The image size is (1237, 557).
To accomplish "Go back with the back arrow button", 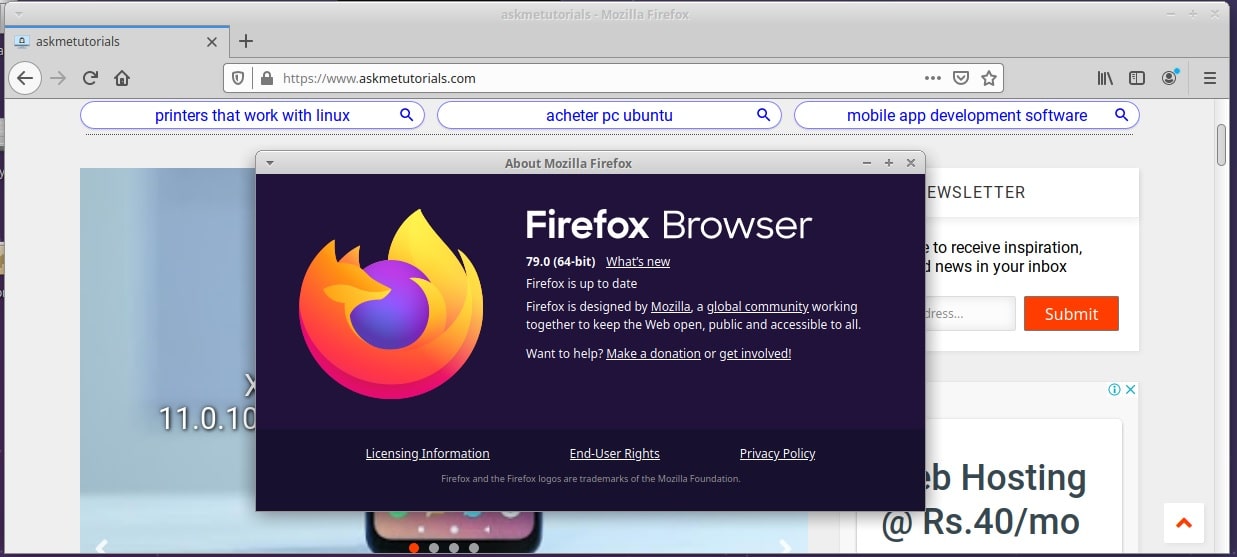I will click(24, 77).
